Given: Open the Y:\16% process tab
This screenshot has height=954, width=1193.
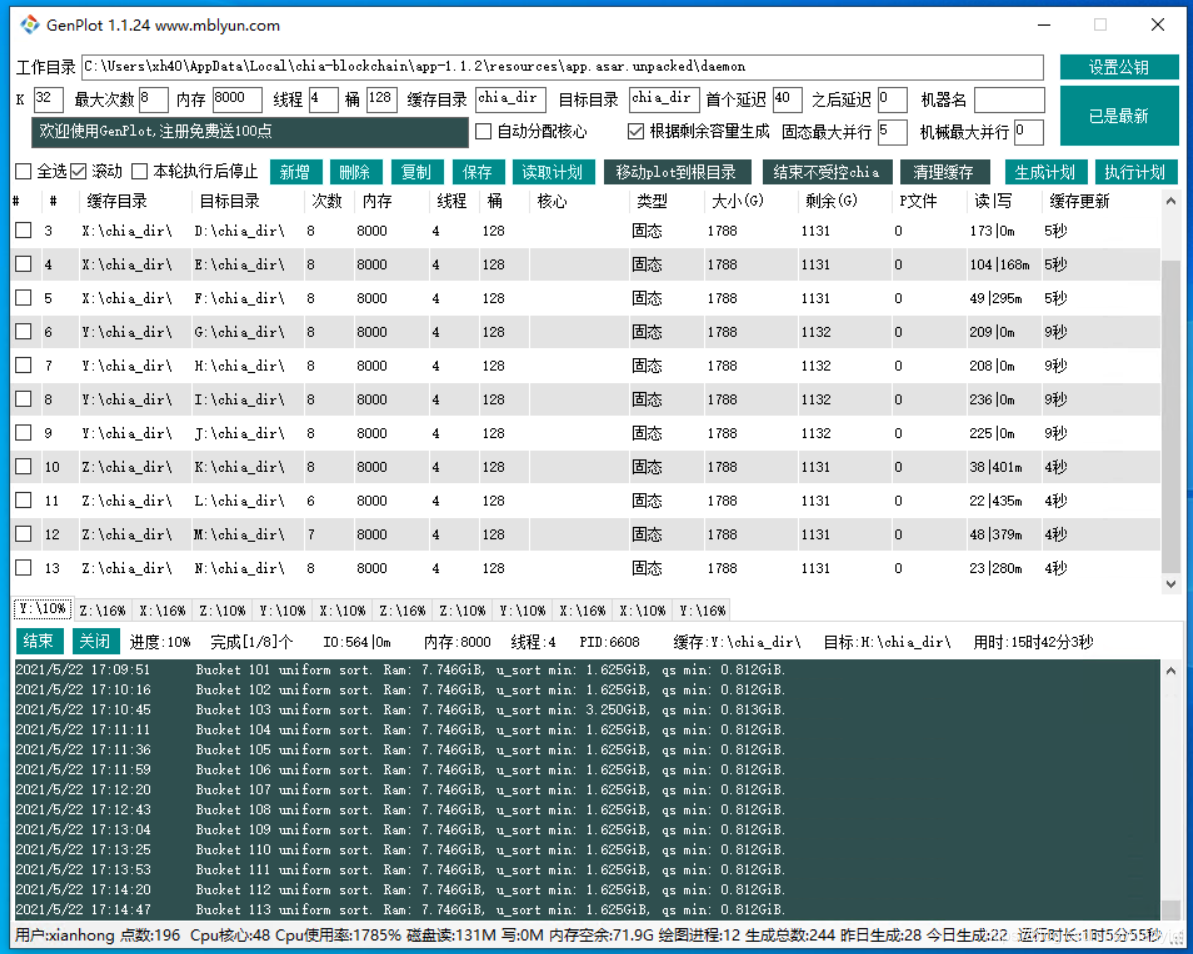Looking at the screenshot, I should pyautogui.click(x=702, y=610).
